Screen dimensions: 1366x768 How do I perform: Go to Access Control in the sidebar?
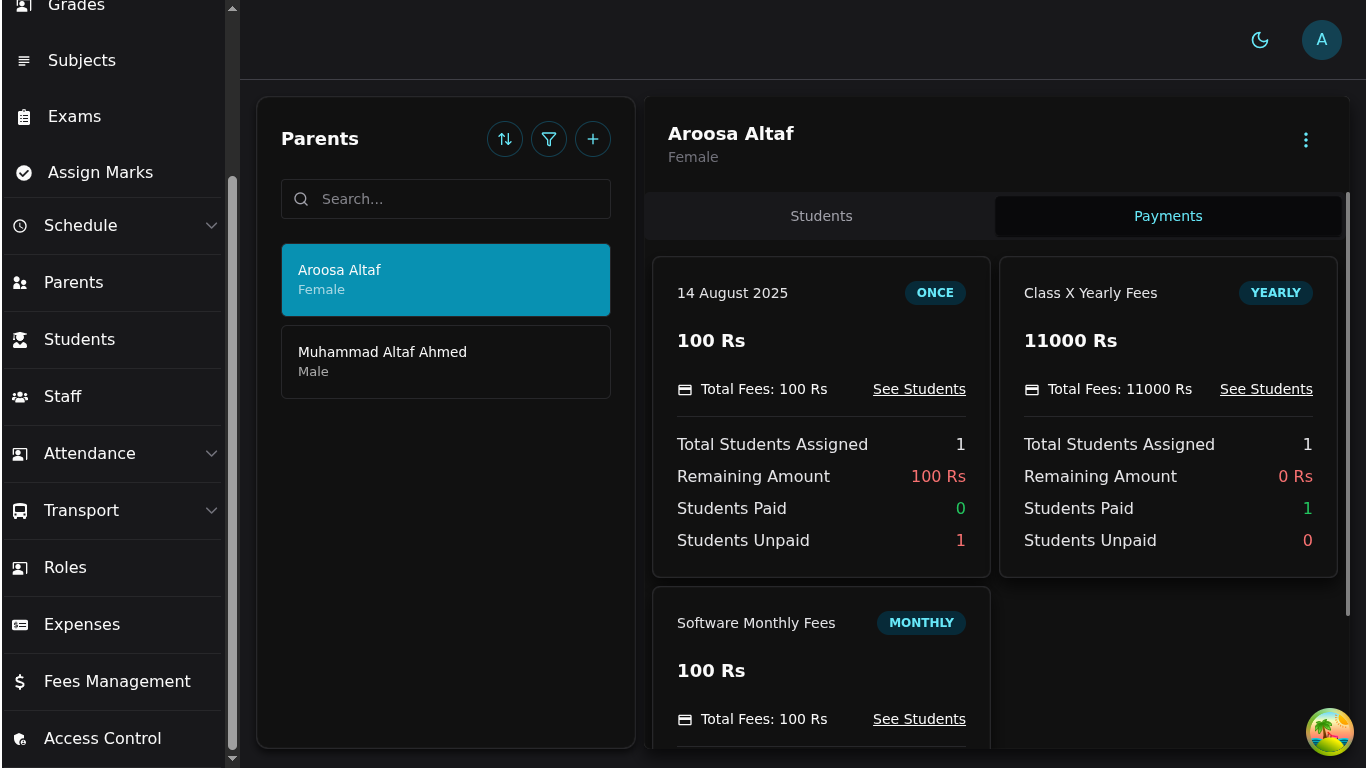coord(102,738)
